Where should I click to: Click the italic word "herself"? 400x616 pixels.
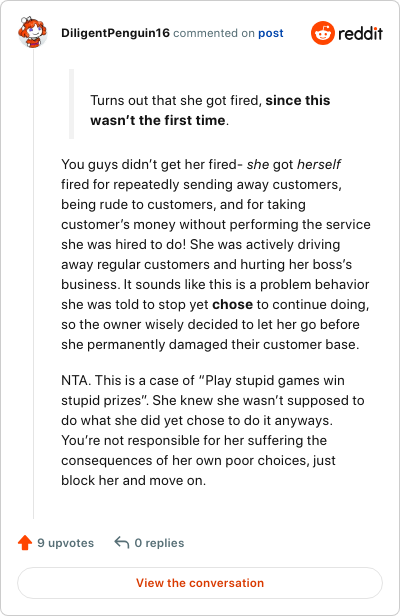click(319, 164)
